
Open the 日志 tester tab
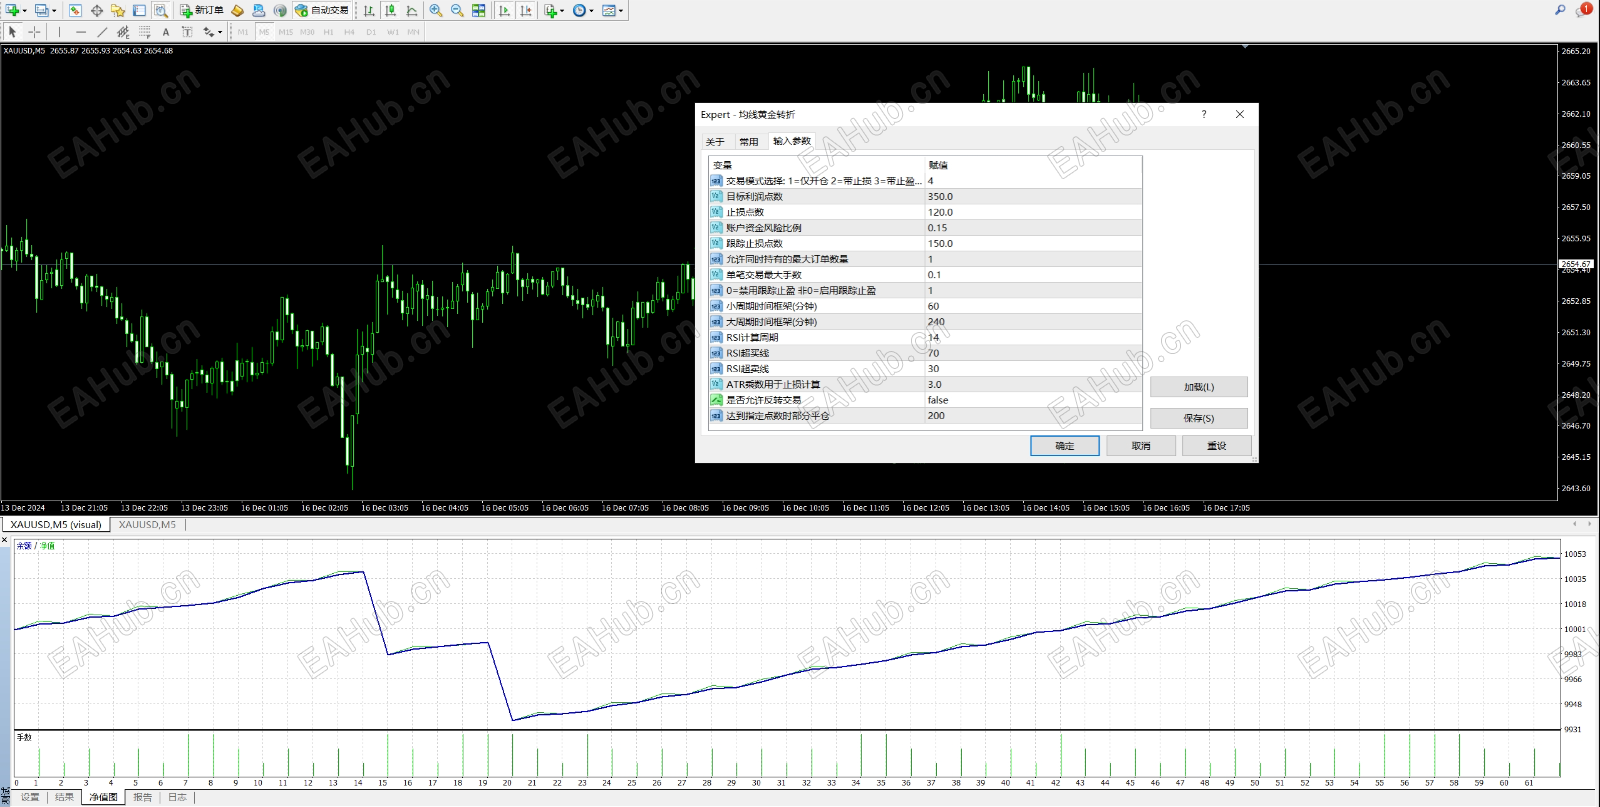[177, 797]
